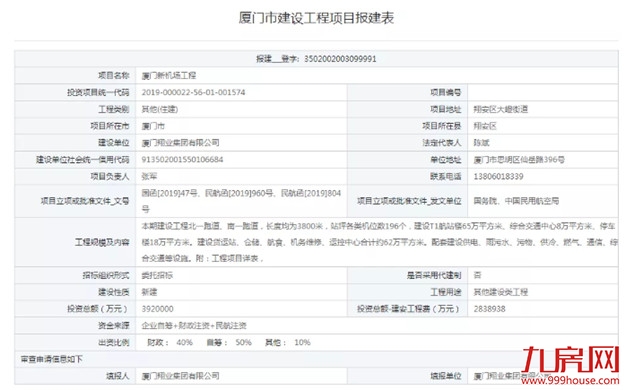625x390 pixels.
Task: Select the company name in the 建设单位 row
Action: click(x=181, y=143)
